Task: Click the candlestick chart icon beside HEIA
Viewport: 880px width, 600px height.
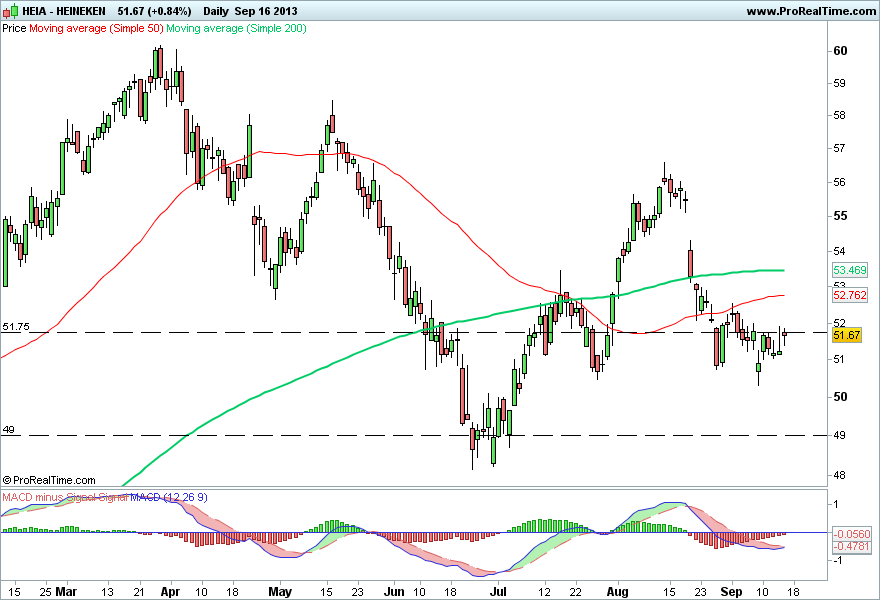Action: (11, 11)
